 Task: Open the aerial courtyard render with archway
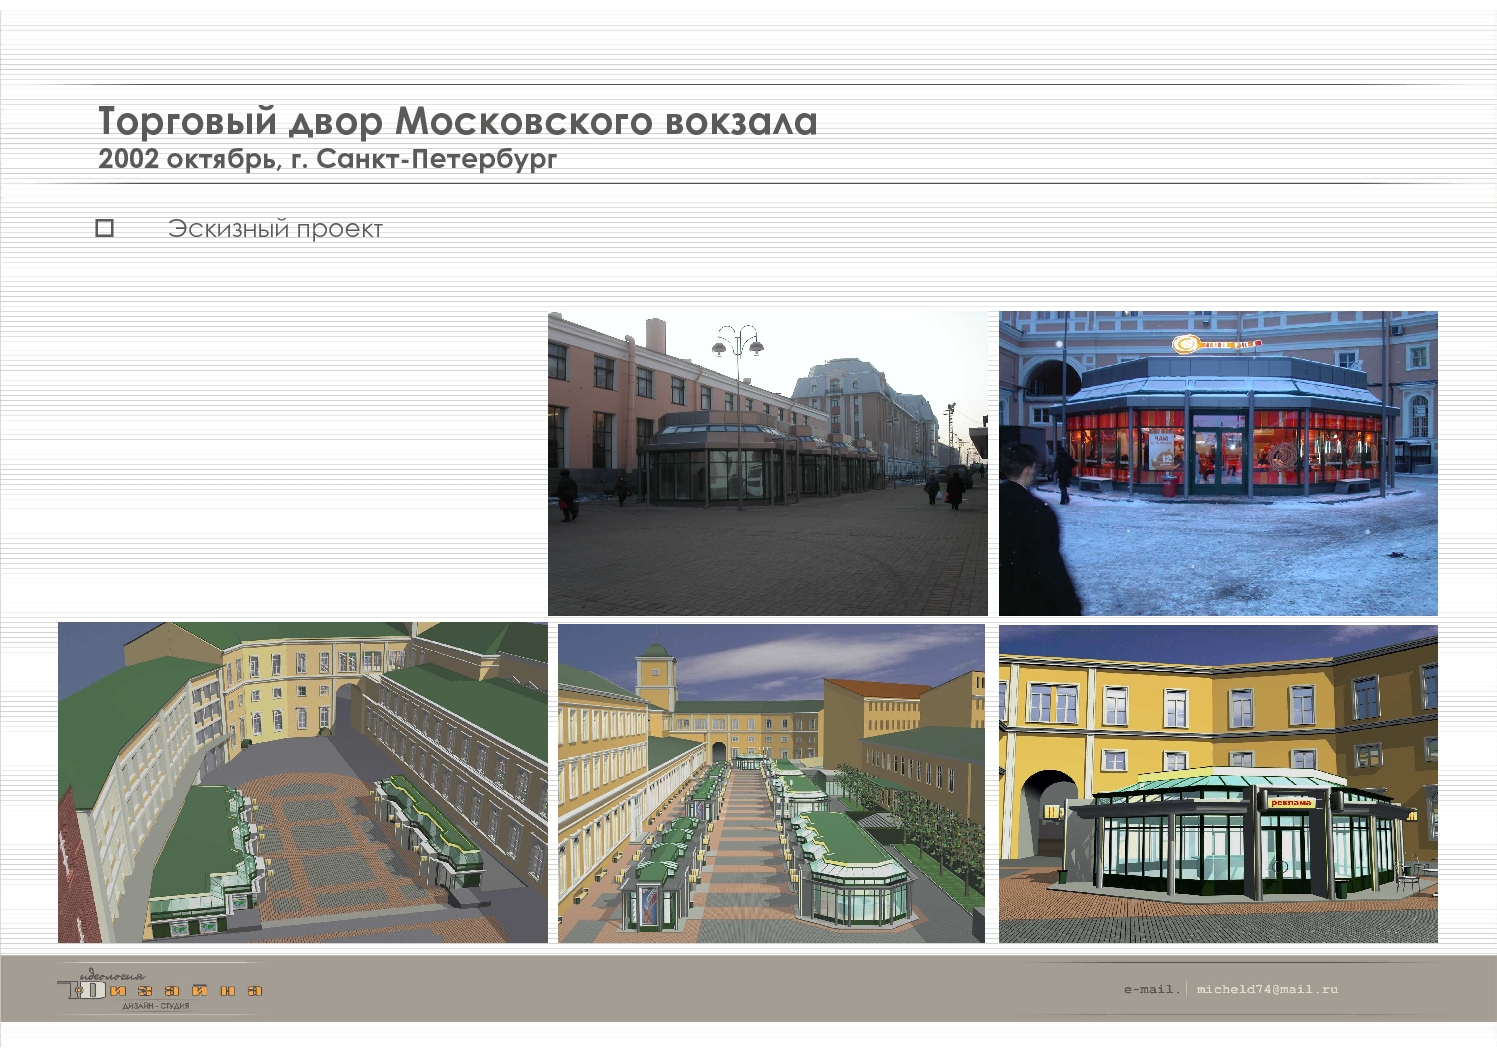303,782
